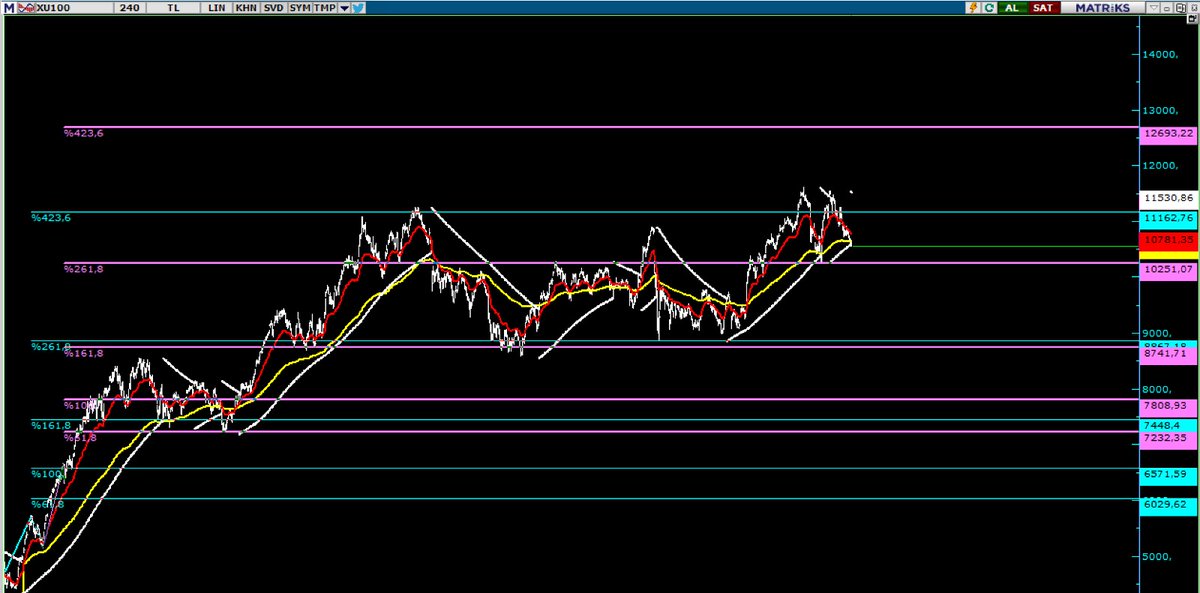Click the red SAT sell button
Viewport: 1200px width, 593px height.
1043,7
